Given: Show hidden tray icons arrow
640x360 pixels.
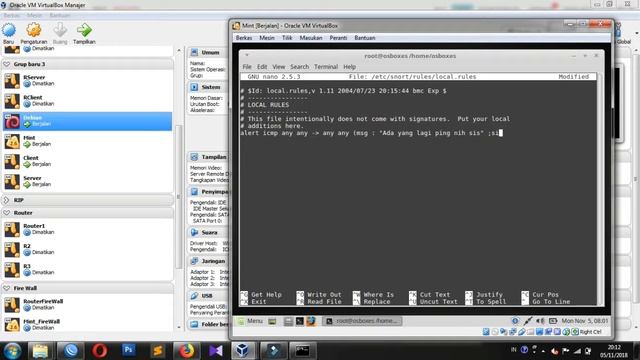Looking at the screenshot, I should pyautogui.click(x=543, y=351).
